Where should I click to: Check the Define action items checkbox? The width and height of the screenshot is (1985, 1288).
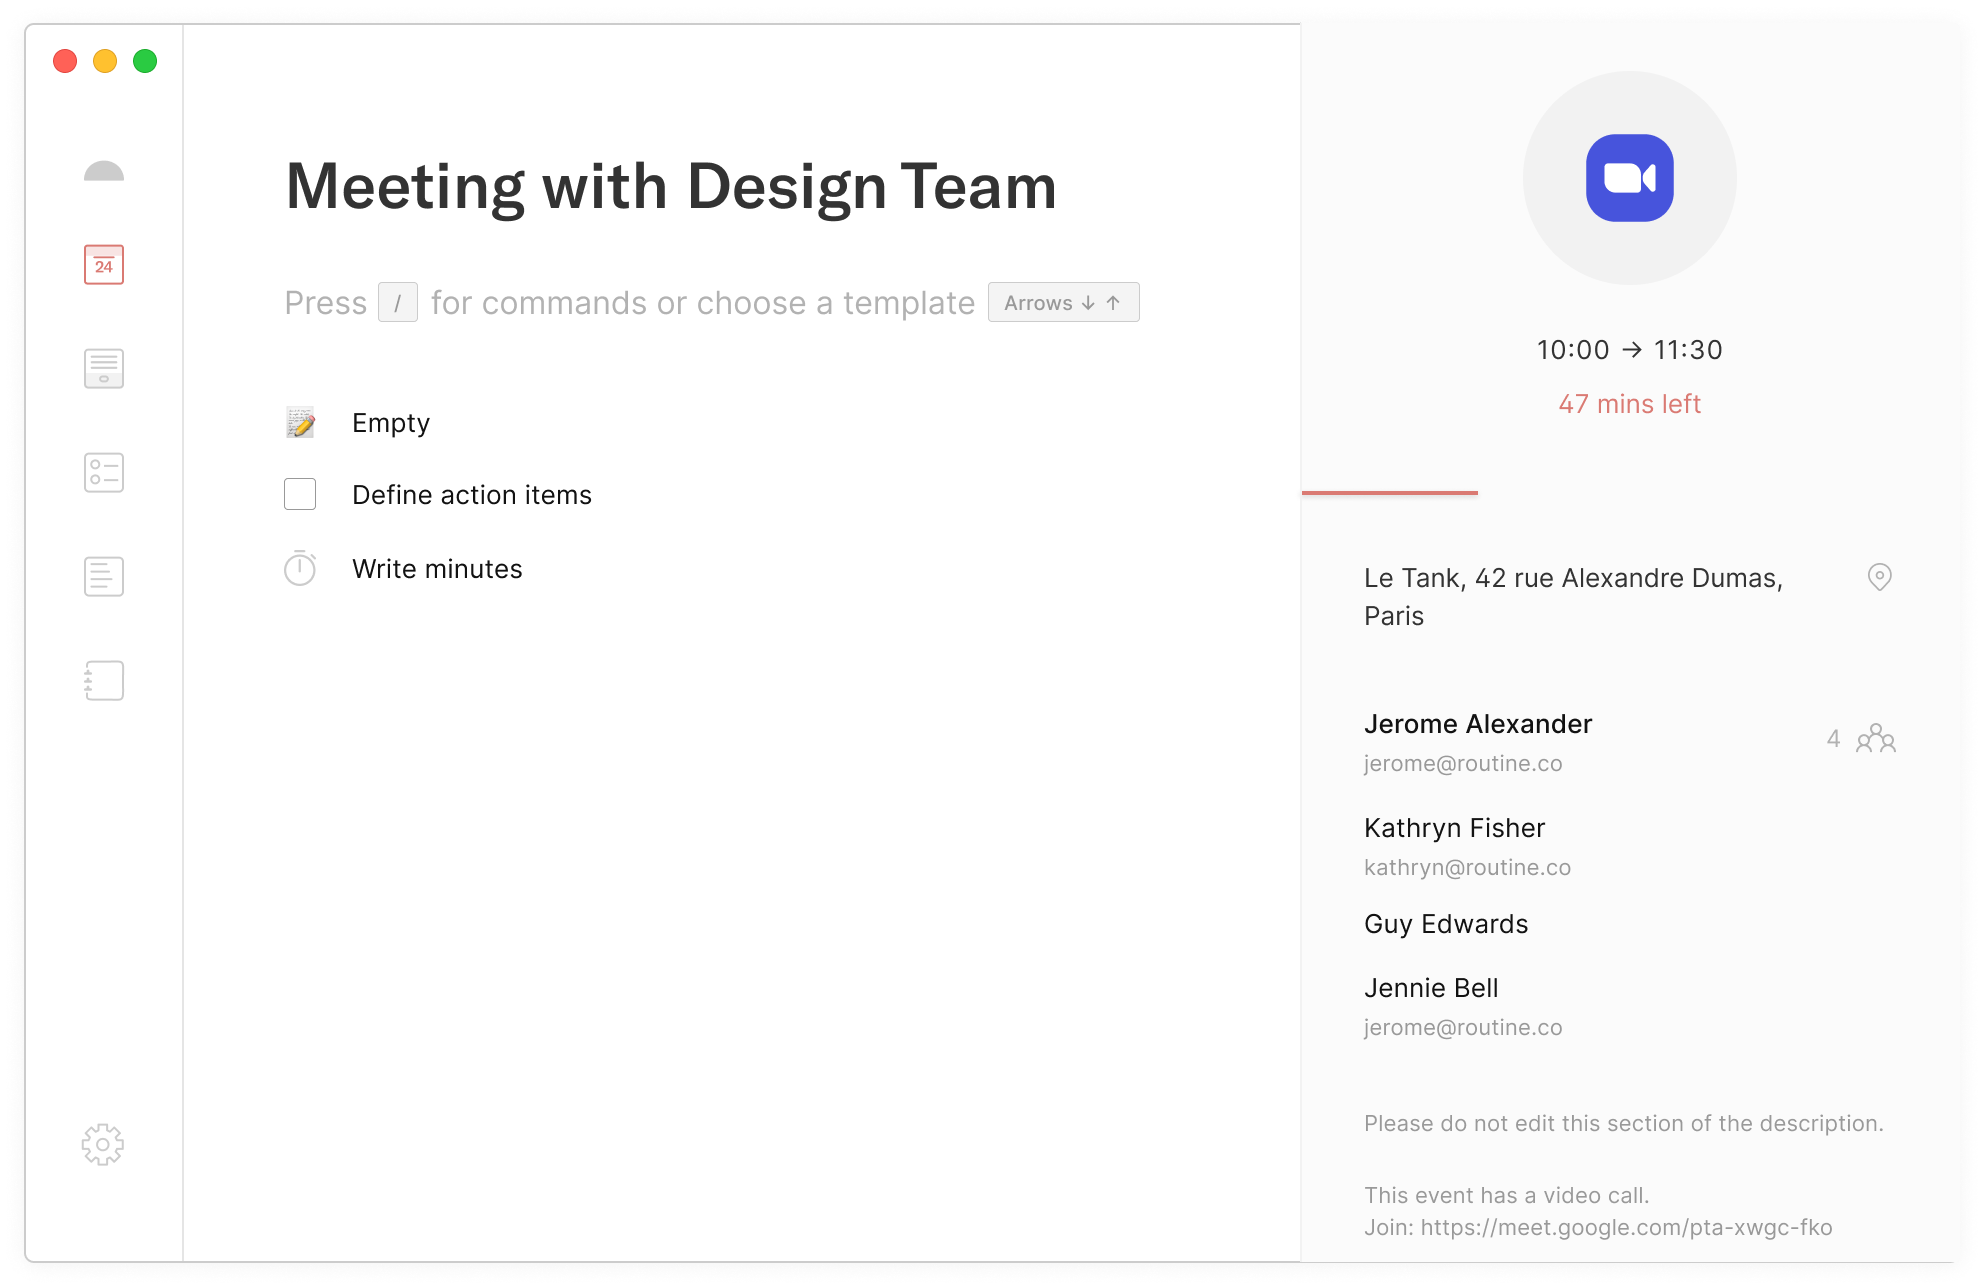tap(300, 494)
